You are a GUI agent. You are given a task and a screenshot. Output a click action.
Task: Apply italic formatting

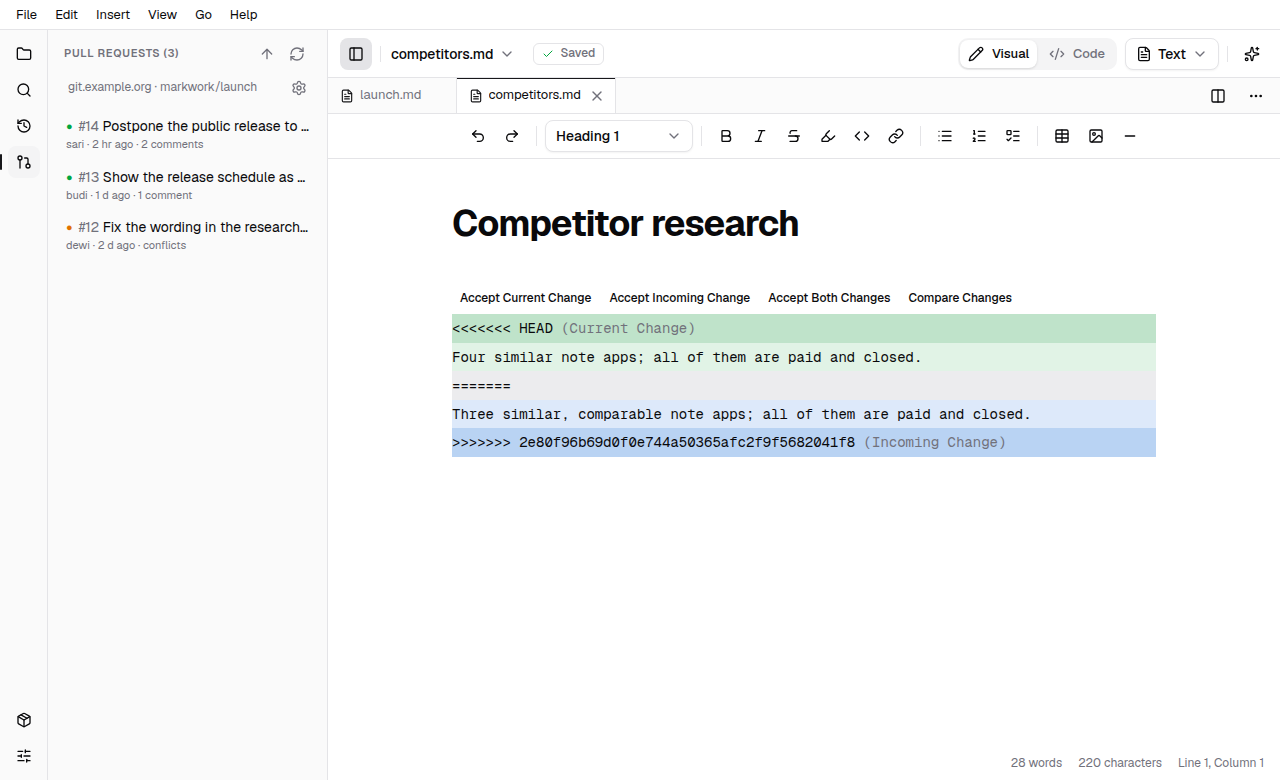pyautogui.click(x=760, y=136)
